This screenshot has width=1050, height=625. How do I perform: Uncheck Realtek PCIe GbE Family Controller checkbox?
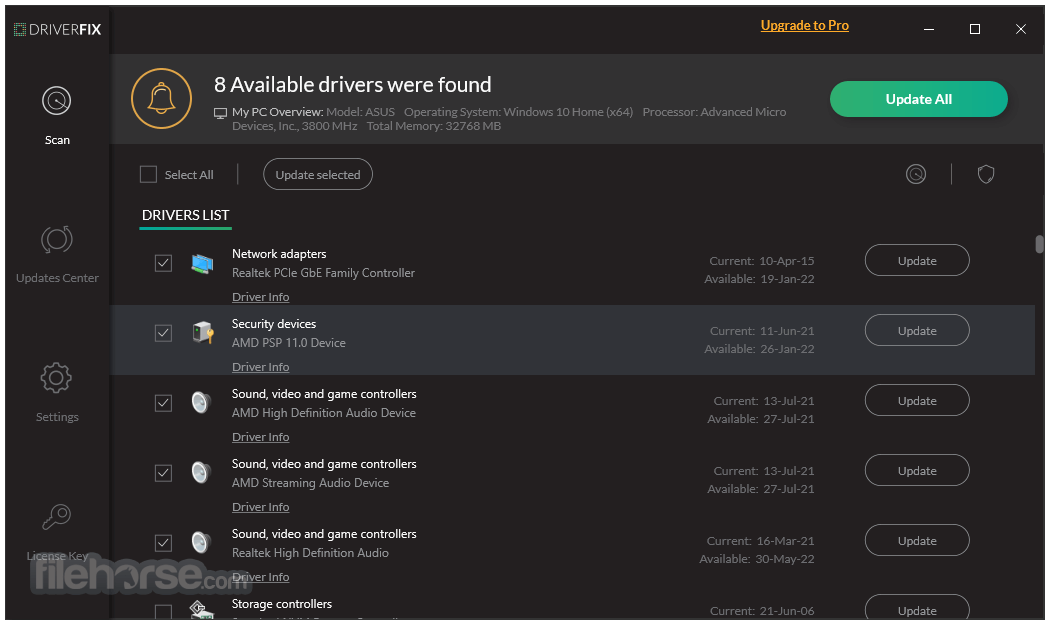163,263
